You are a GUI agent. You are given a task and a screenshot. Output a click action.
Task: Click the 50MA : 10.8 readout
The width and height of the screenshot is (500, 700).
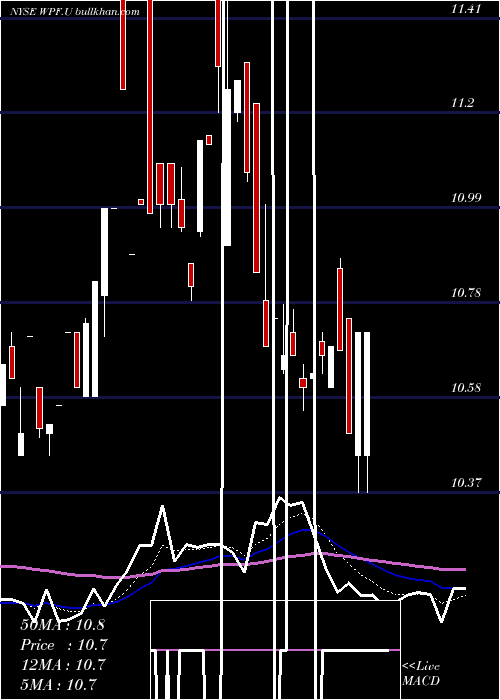coord(62,625)
